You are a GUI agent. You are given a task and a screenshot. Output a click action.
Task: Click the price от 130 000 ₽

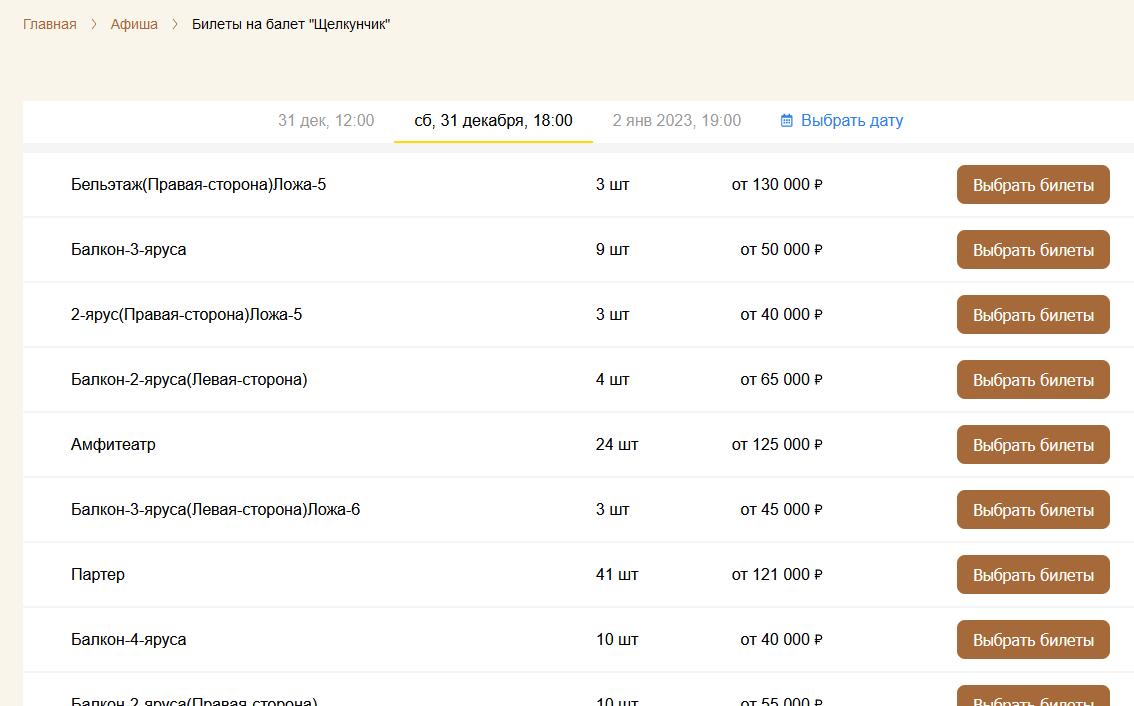pyautogui.click(x=777, y=184)
